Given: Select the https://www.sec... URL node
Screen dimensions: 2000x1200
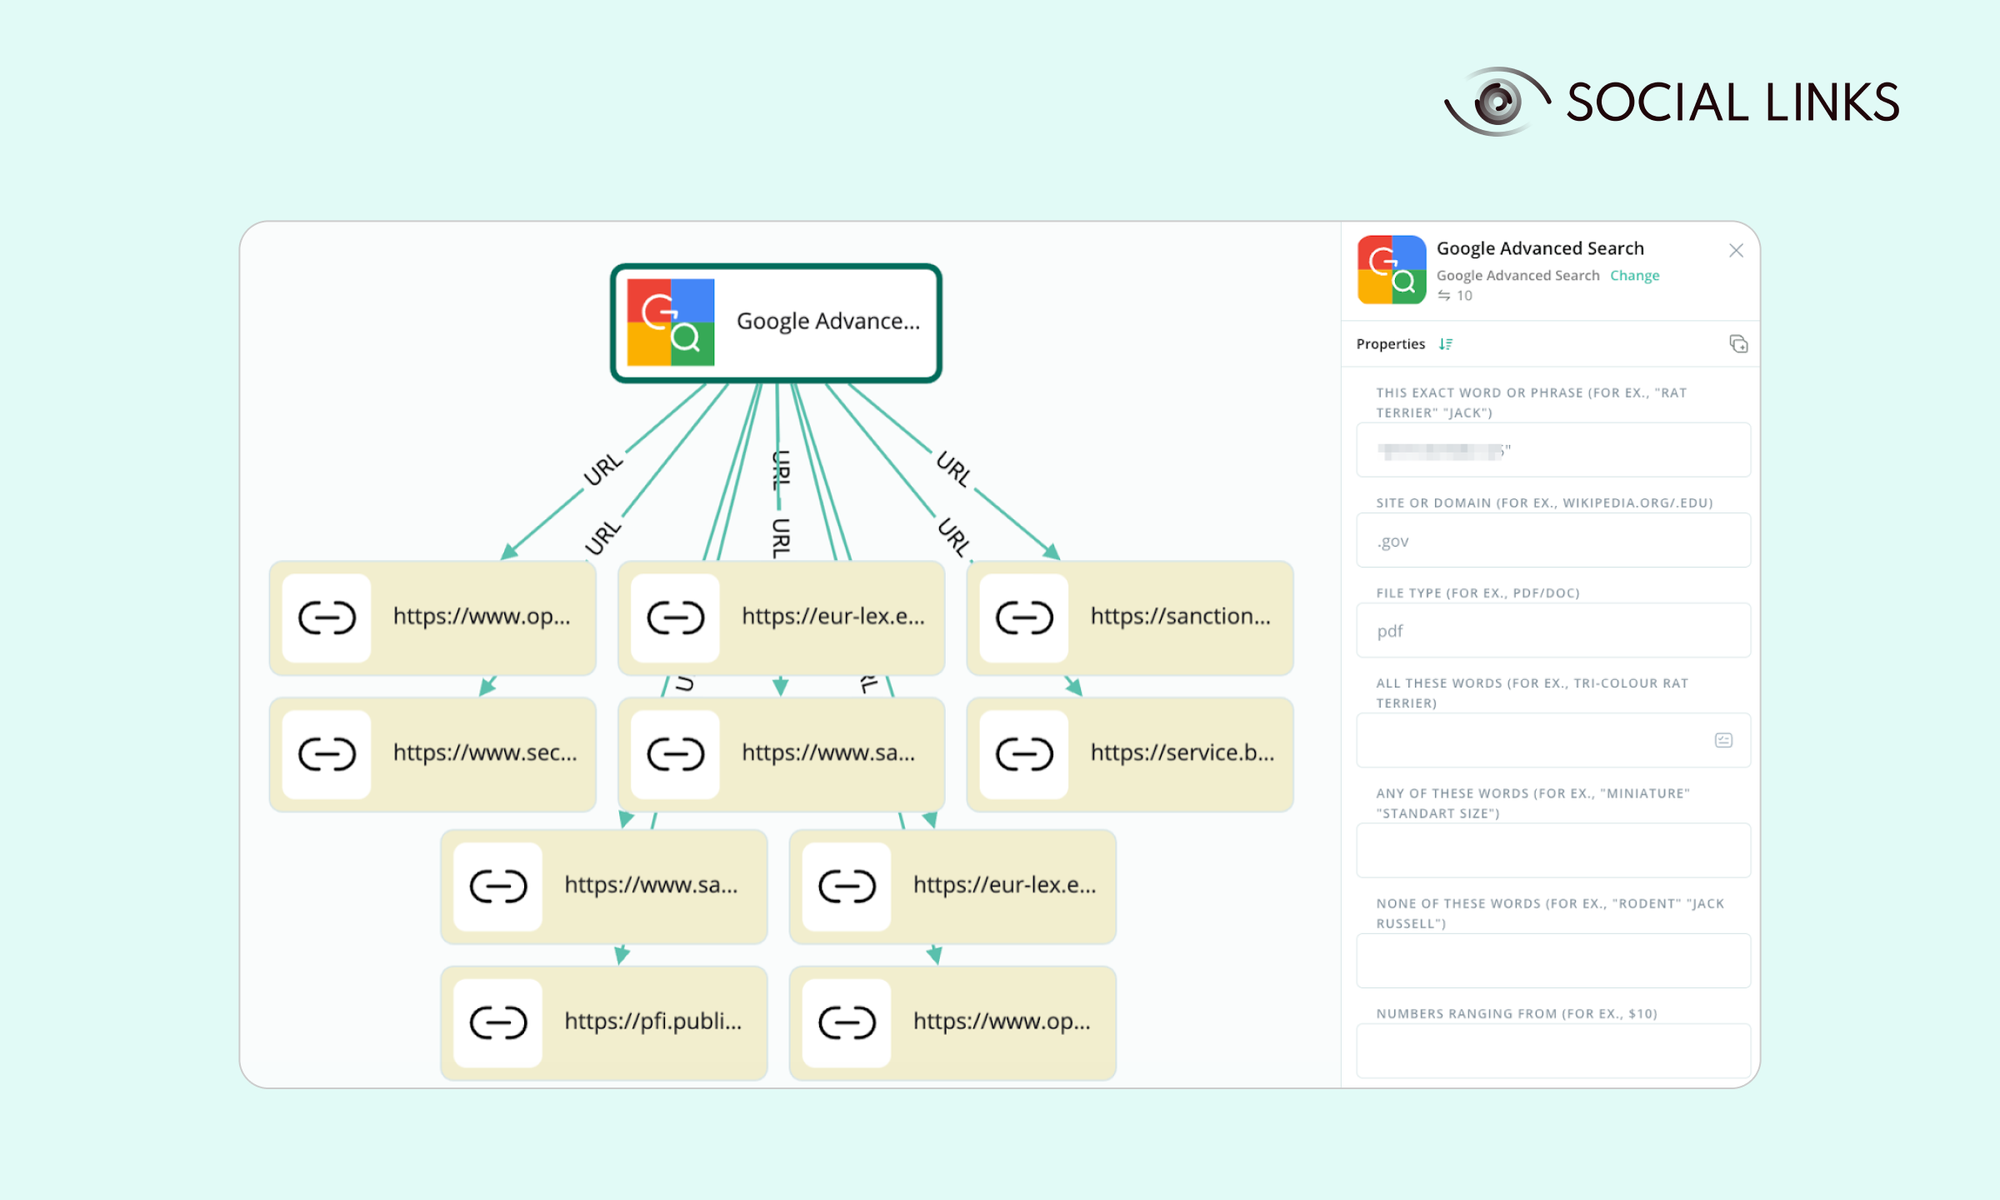Looking at the screenshot, I should [484, 754].
